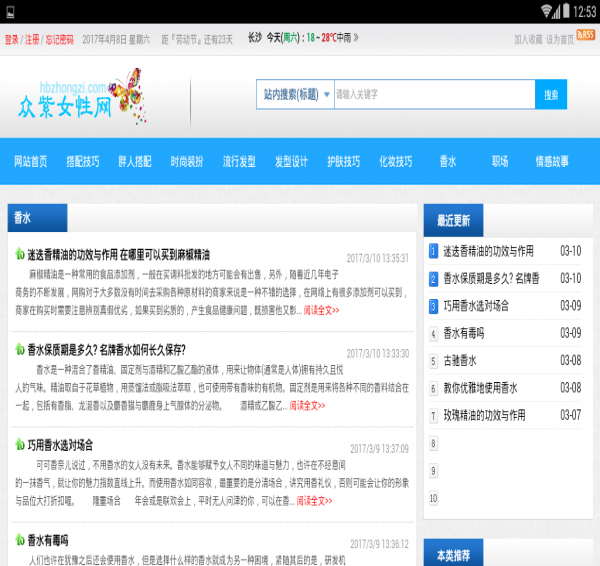Open sidebar link 玫瑰精油的功效与作用
Screen dimensions: 600x566
(x=484, y=416)
